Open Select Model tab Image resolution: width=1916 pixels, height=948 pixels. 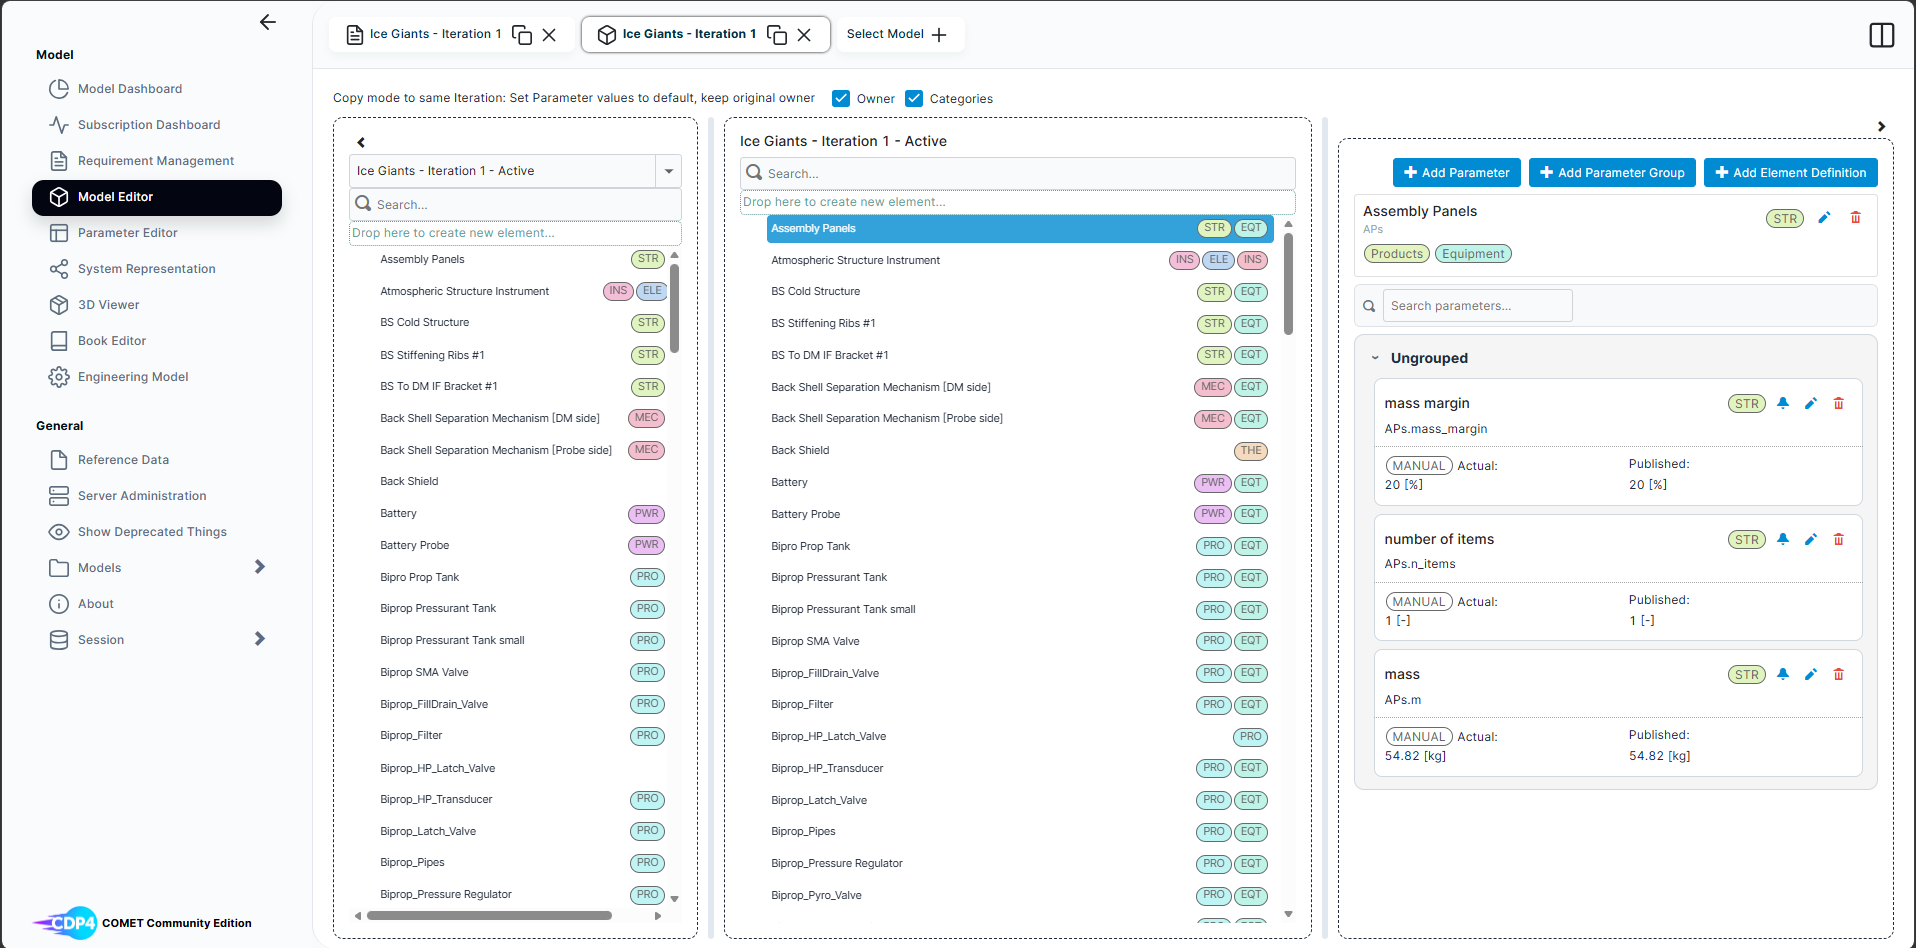(896, 34)
